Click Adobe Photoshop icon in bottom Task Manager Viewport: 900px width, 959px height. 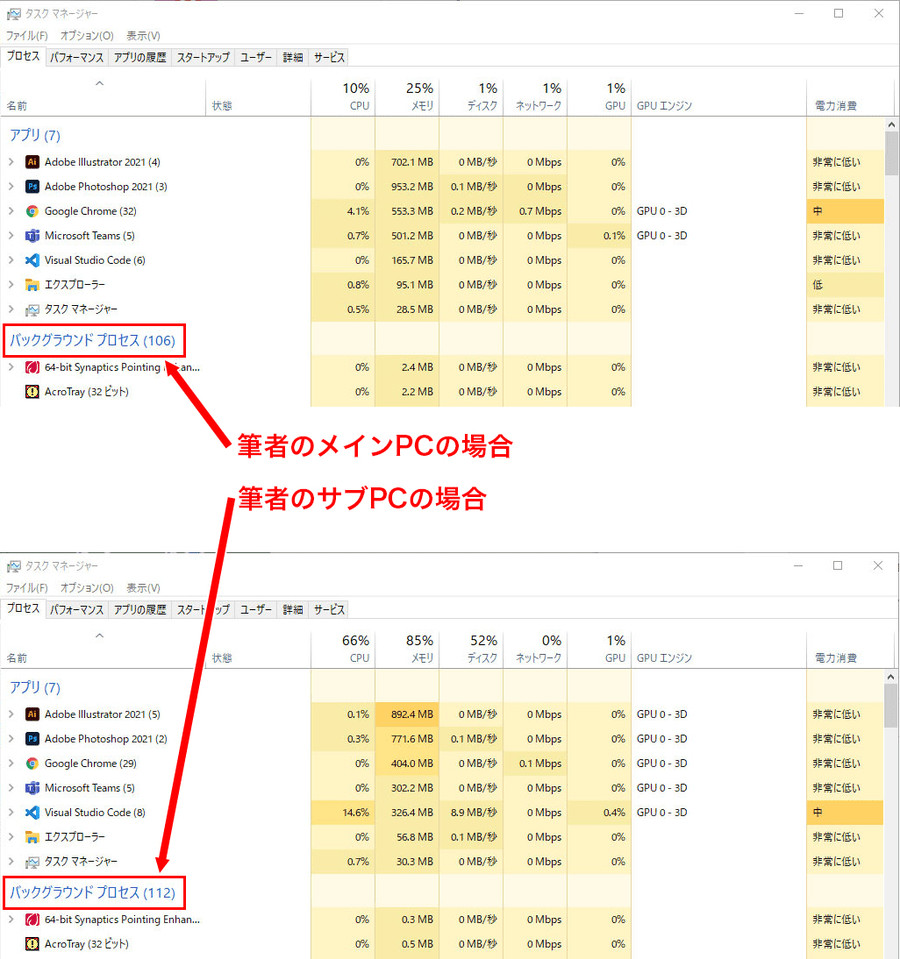(32, 739)
